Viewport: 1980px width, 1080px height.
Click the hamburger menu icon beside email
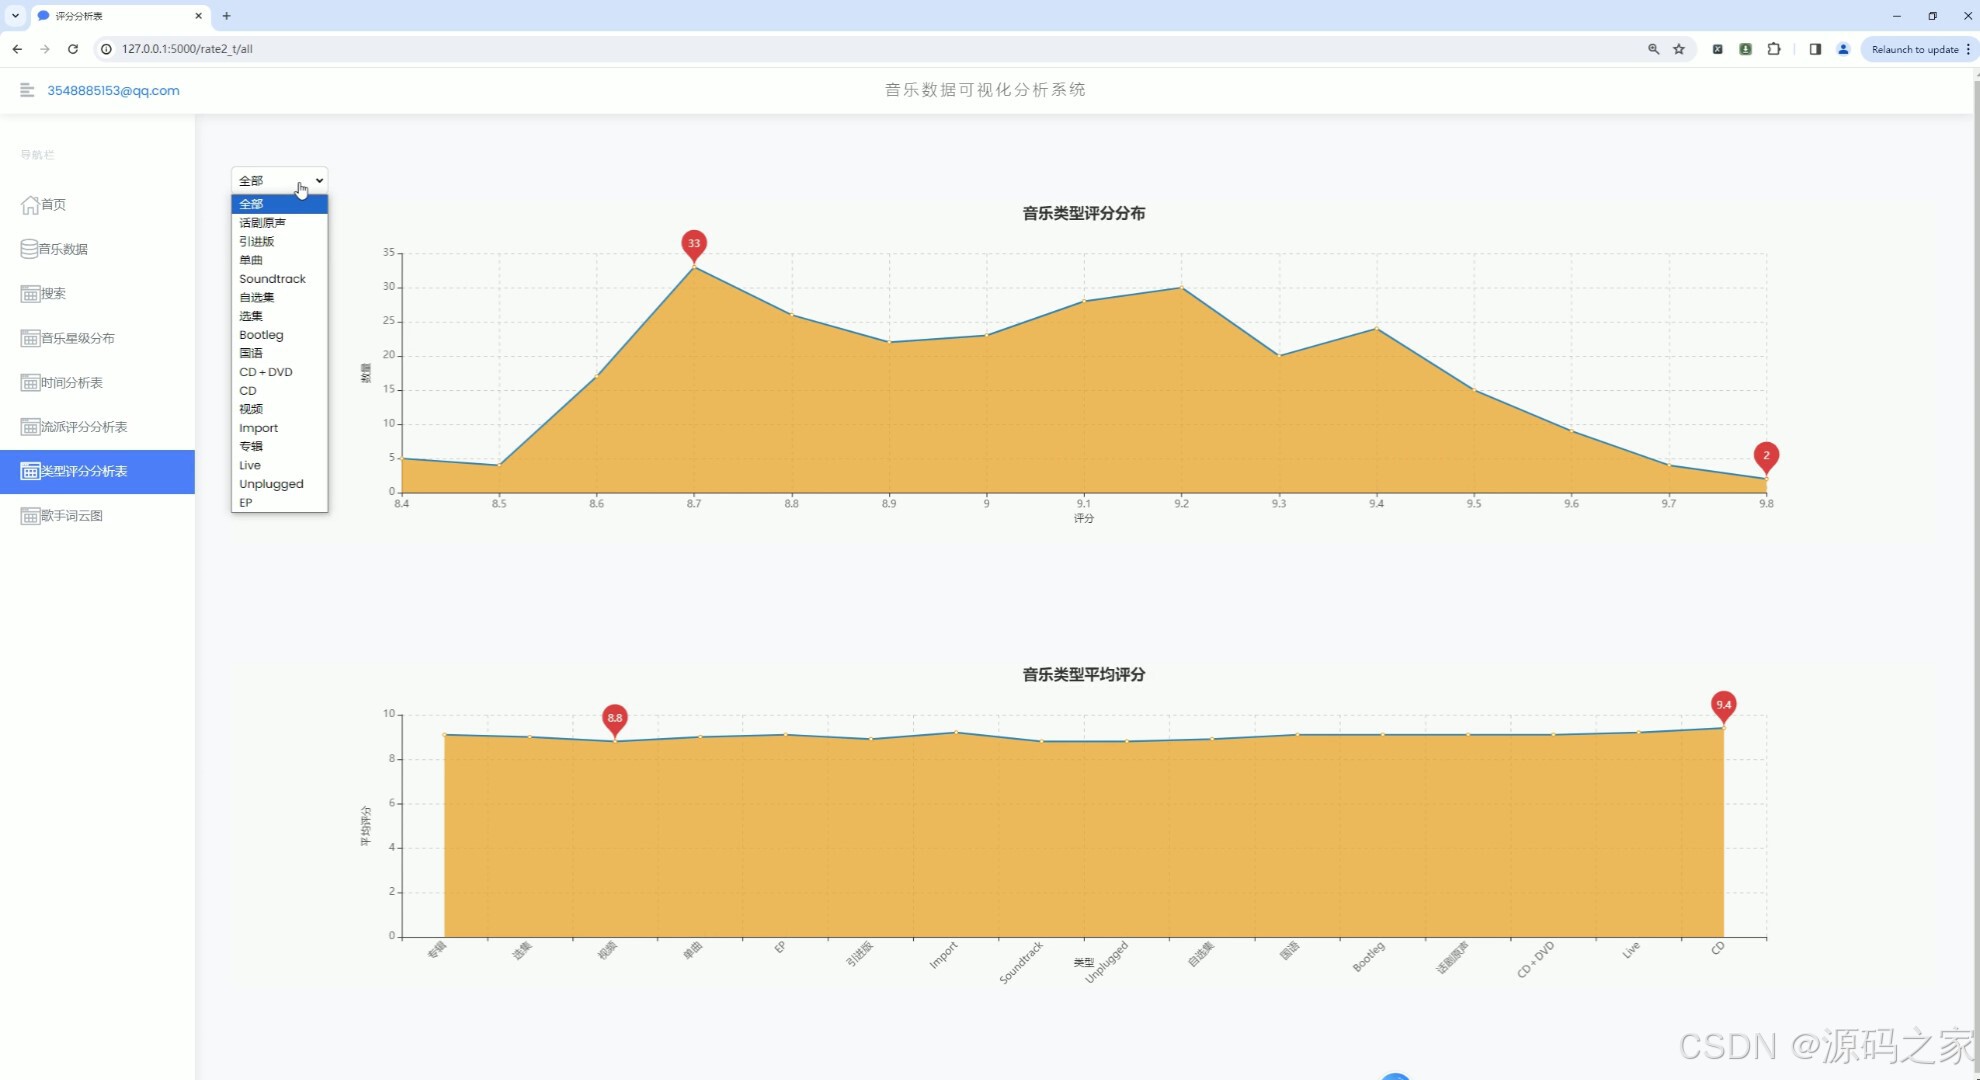pos(27,90)
